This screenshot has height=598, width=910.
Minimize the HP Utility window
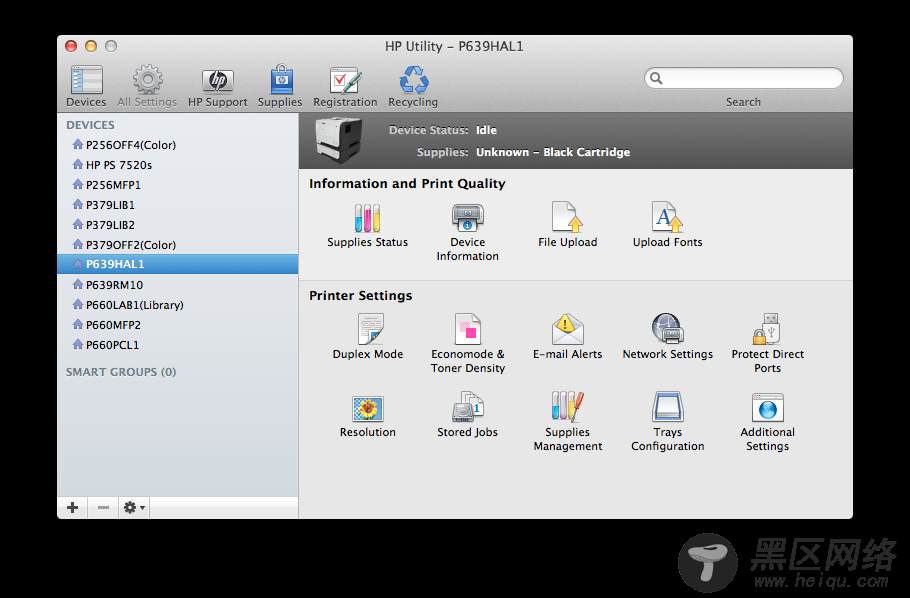coord(91,46)
